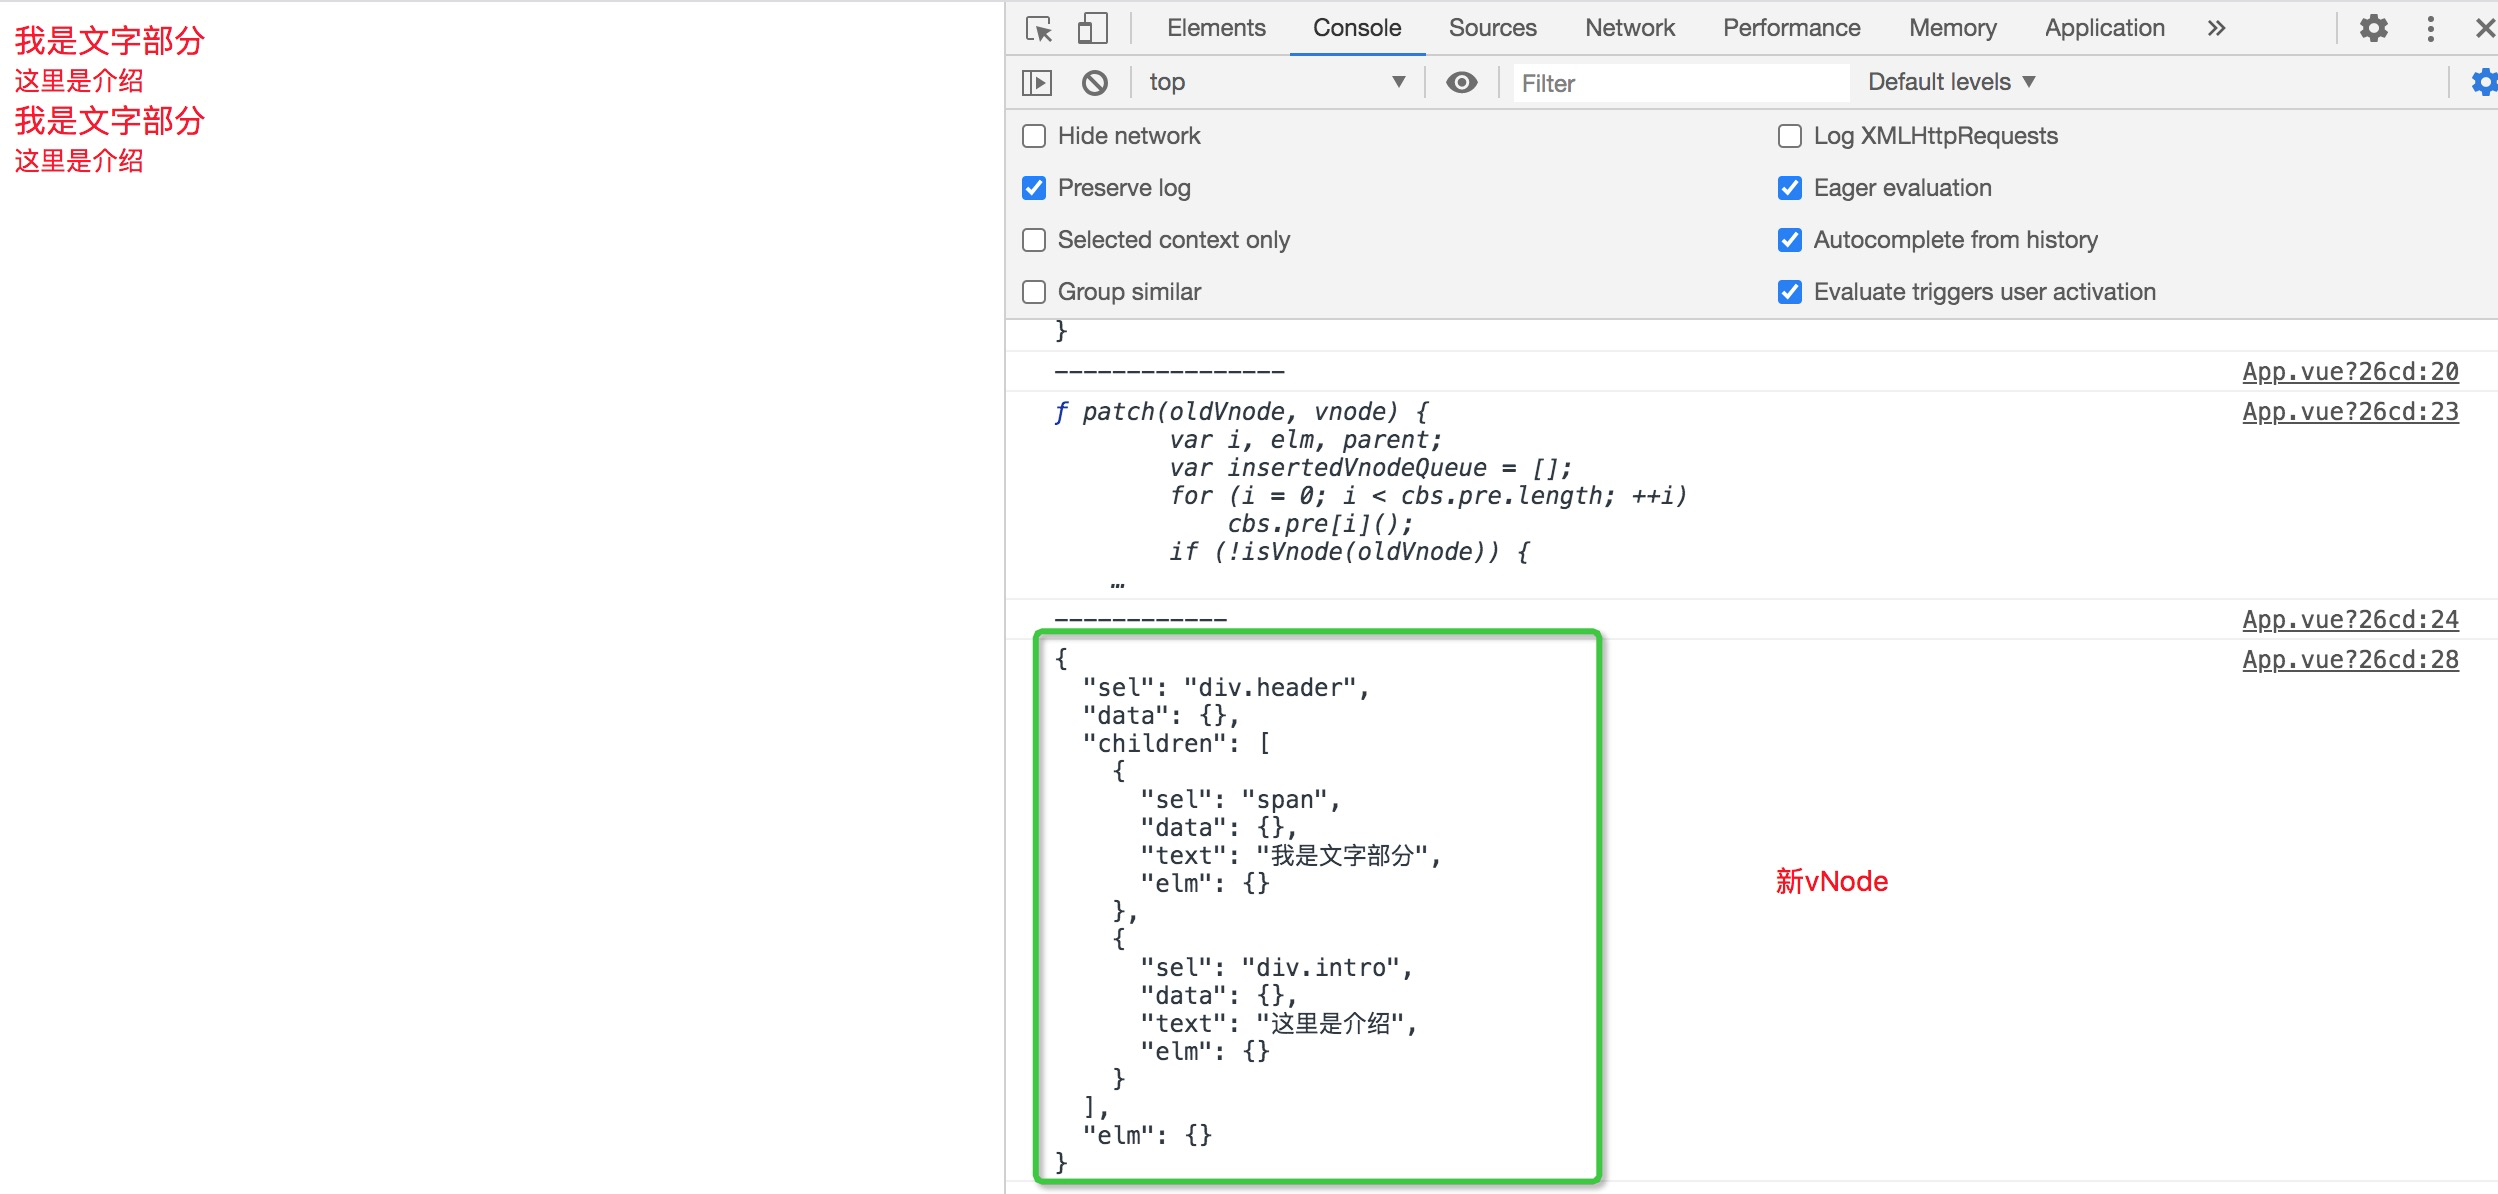Open the three-dot customize DevTools menu
This screenshot has width=2498, height=1194.
pyautogui.click(x=2430, y=28)
